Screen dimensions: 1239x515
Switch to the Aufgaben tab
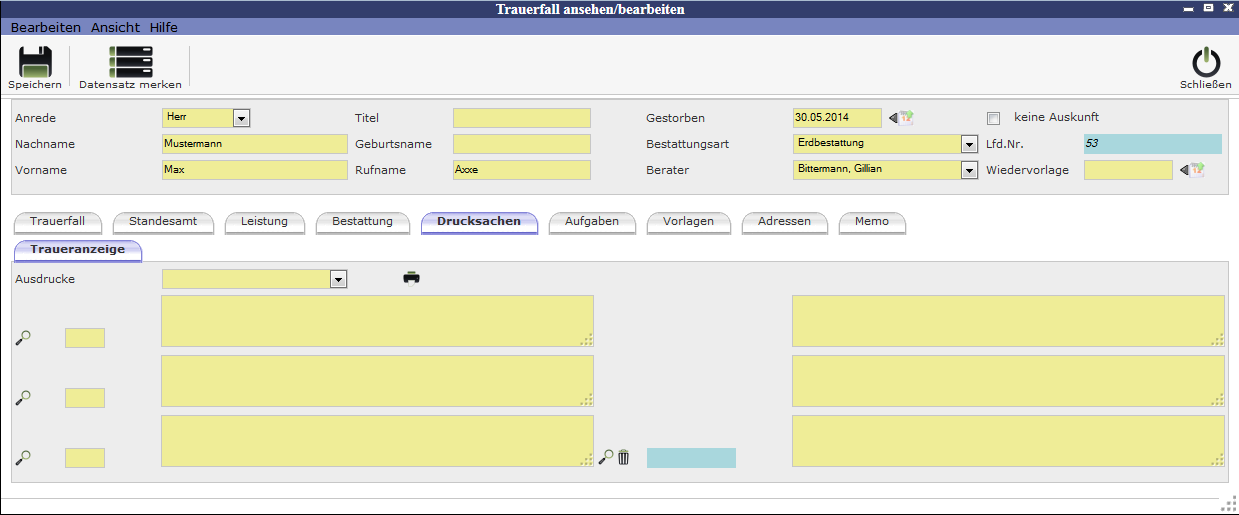pos(592,221)
